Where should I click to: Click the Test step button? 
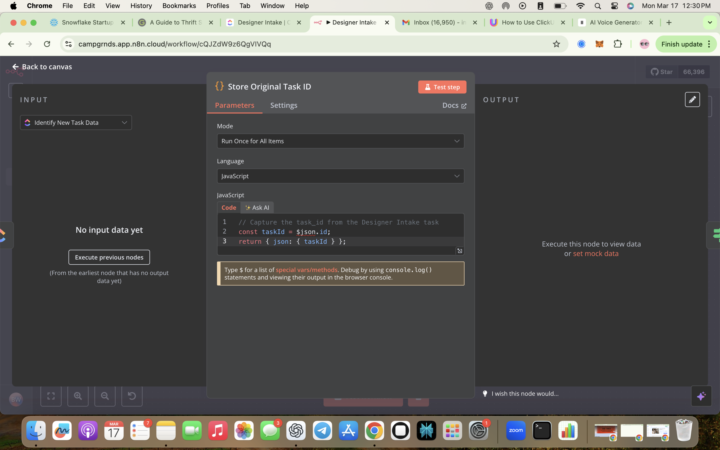(442, 87)
